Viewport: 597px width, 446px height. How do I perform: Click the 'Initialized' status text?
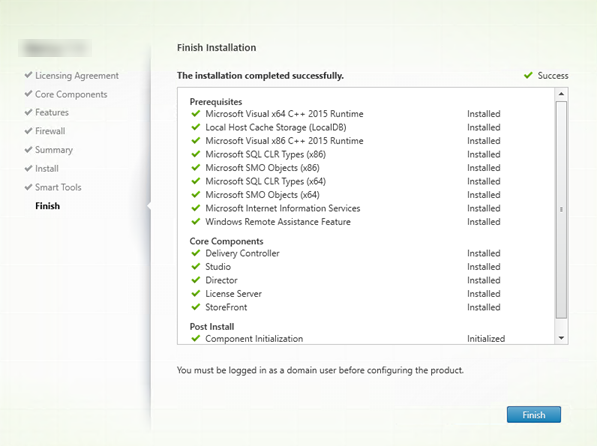[486, 339]
